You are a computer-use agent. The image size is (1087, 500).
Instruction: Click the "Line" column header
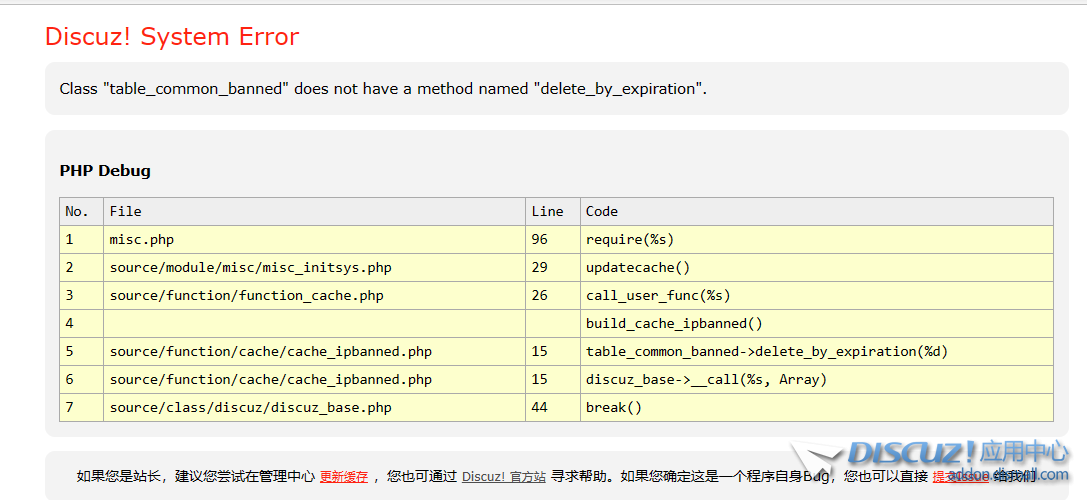tap(547, 212)
